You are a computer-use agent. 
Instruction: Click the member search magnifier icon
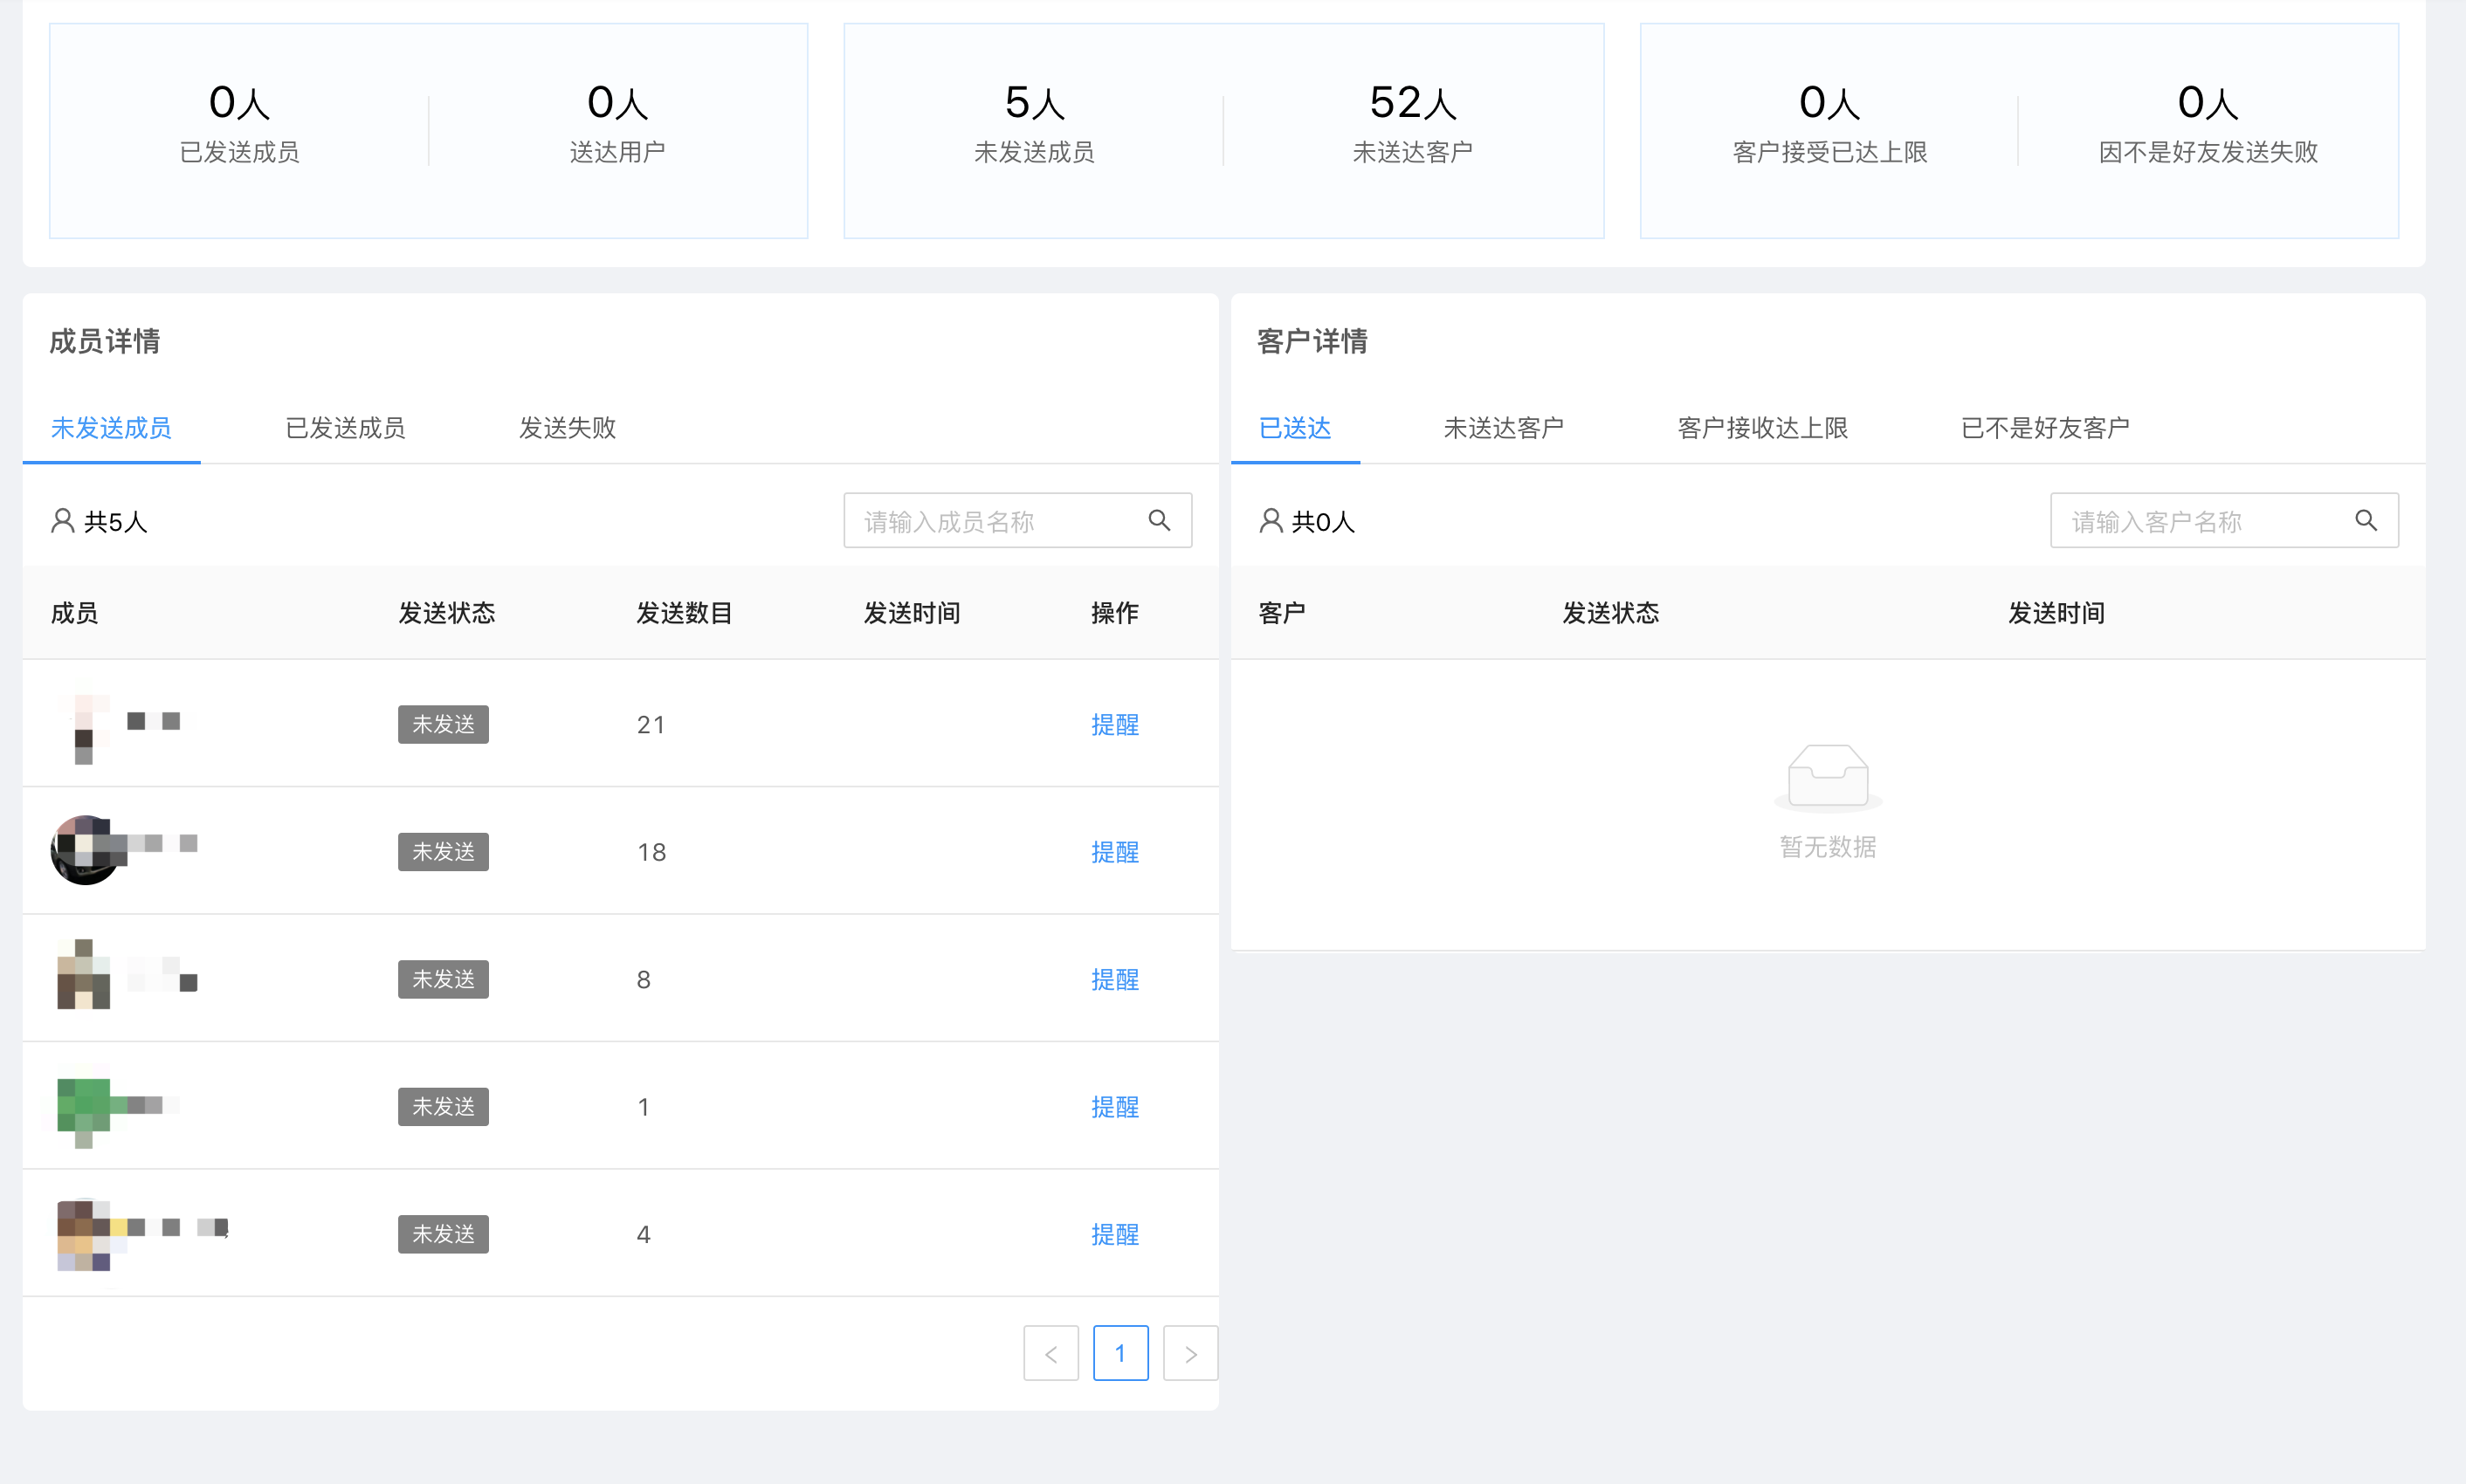(1159, 520)
